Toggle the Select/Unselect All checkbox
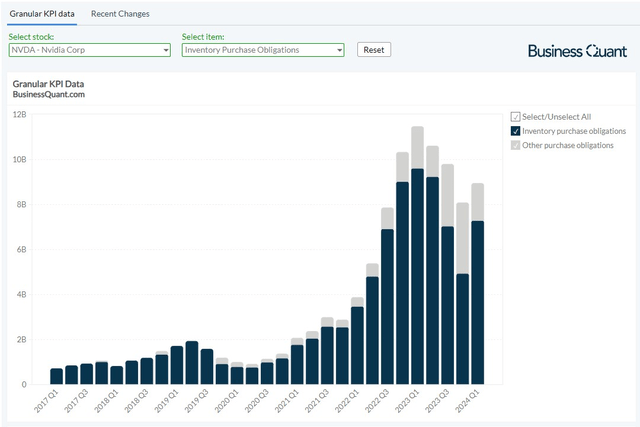Screen dimensions: 640x427 coord(516,117)
